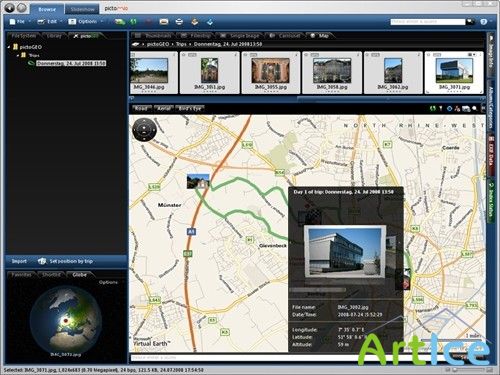Click the pin marker icon in map toolbar
Viewport: 500px width, 375px height.
tap(441, 109)
